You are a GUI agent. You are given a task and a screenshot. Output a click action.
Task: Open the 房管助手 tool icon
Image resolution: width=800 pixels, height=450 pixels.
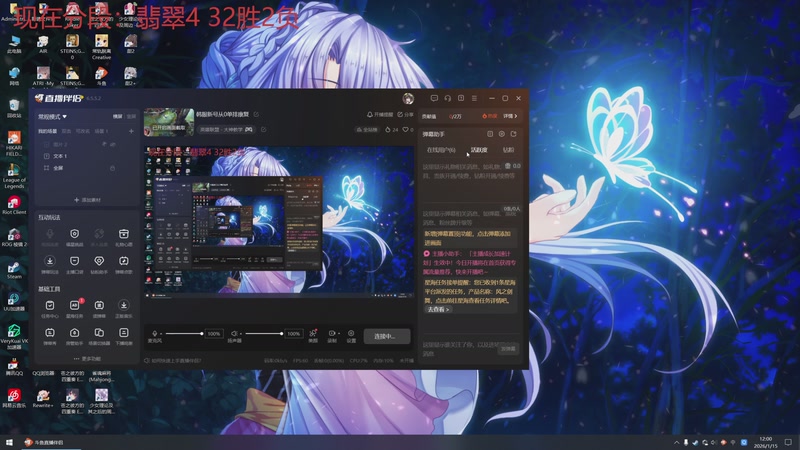click(74, 333)
